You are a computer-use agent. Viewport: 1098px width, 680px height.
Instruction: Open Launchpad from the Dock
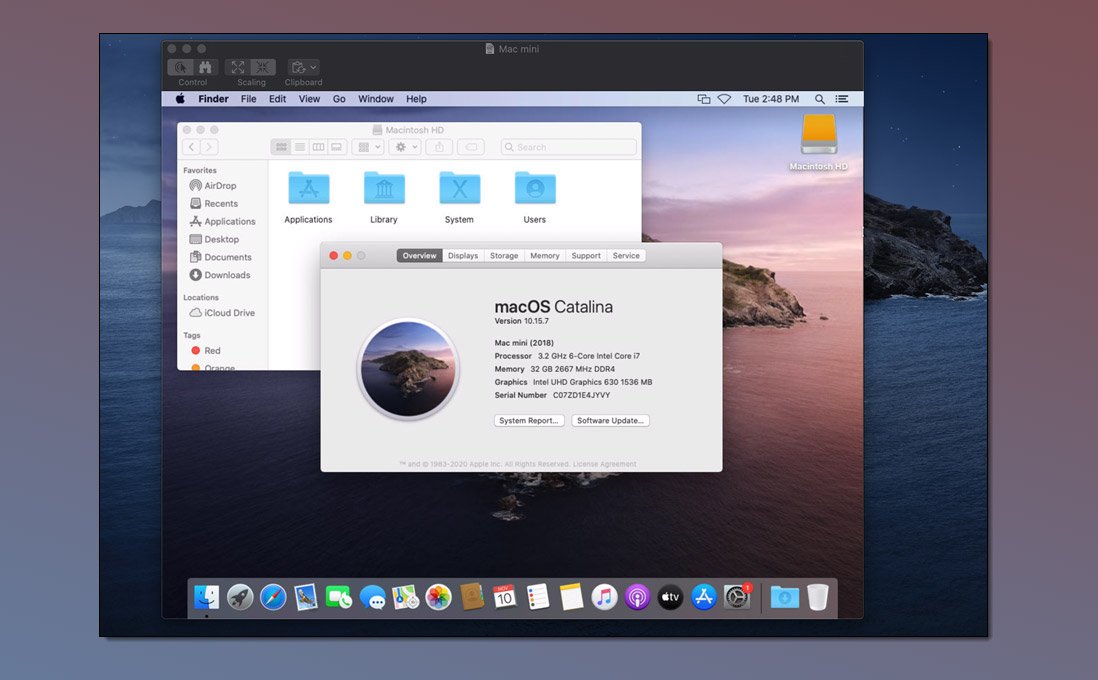click(x=239, y=596)
